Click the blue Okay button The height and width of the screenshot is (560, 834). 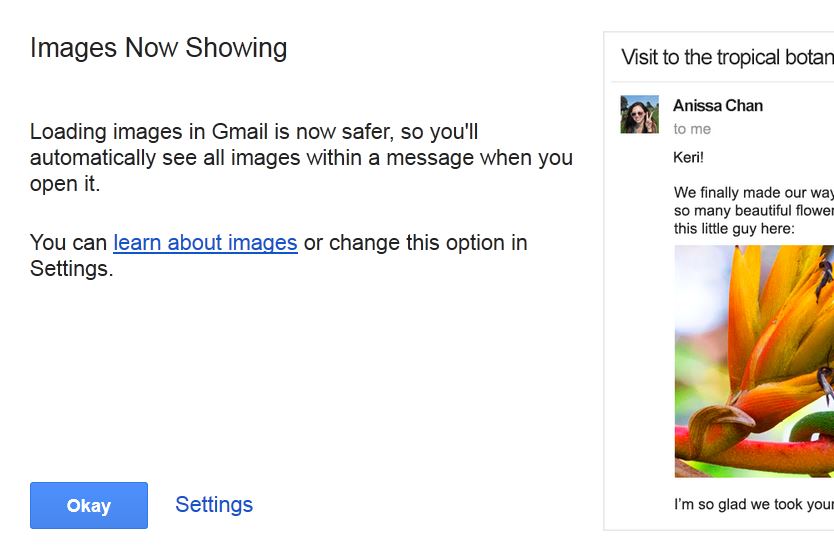89,505
